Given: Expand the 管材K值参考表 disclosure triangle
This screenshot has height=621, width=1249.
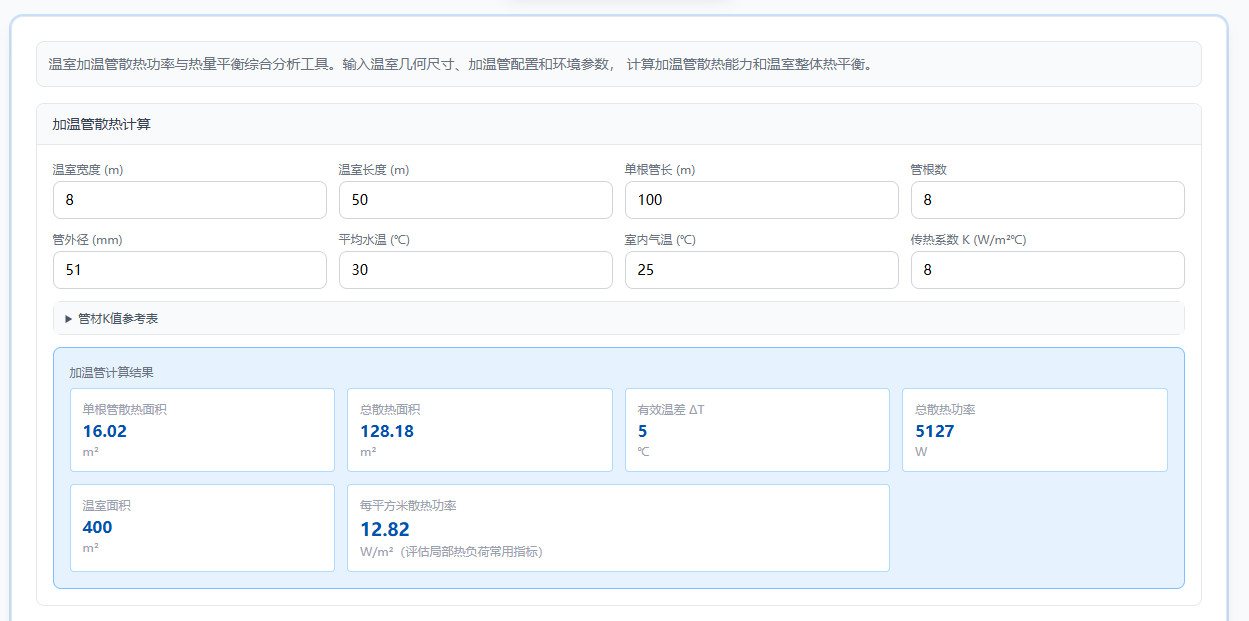Looking at the screenshot, I should point(69,319).
